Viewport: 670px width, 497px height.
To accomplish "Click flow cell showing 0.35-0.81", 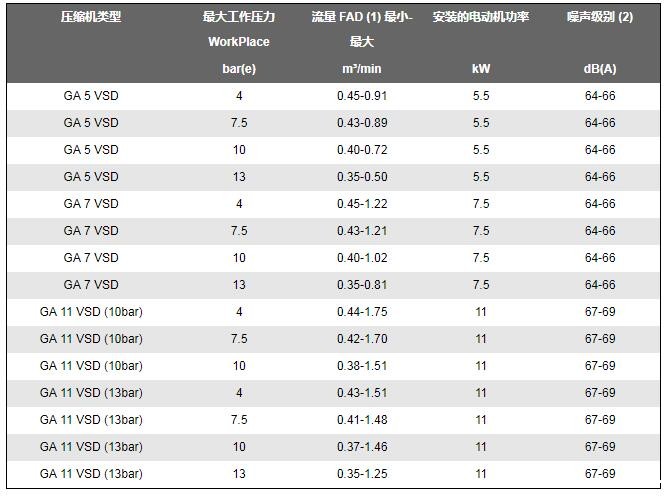I will (361, 285).
